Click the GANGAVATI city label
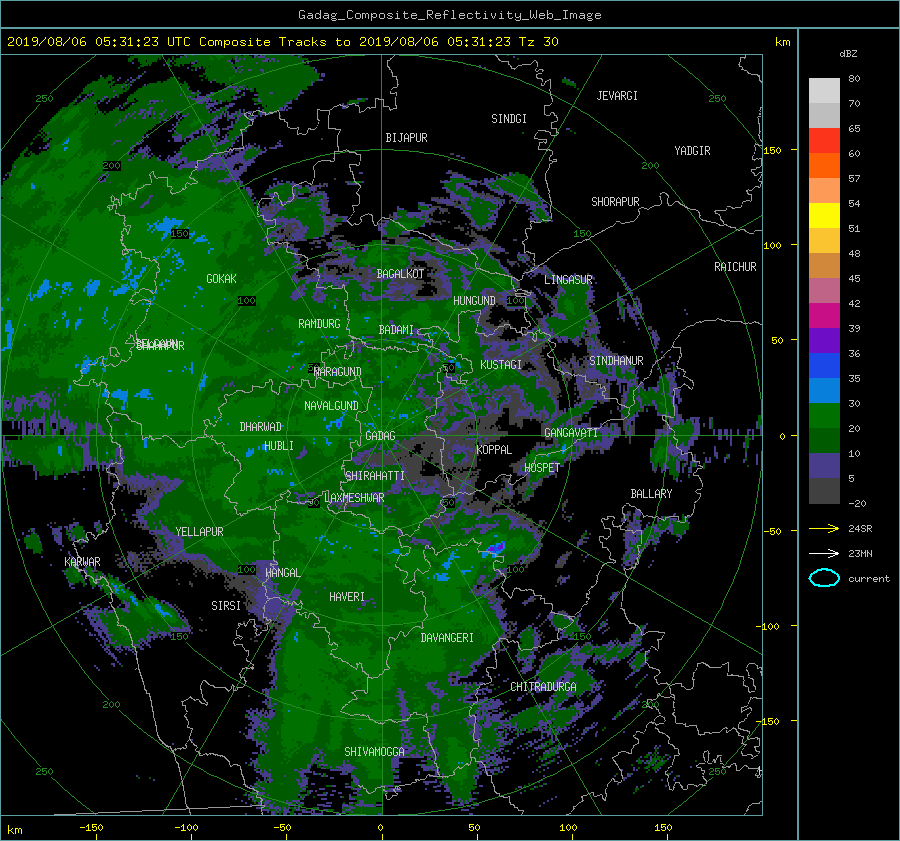 pos(571,433)
